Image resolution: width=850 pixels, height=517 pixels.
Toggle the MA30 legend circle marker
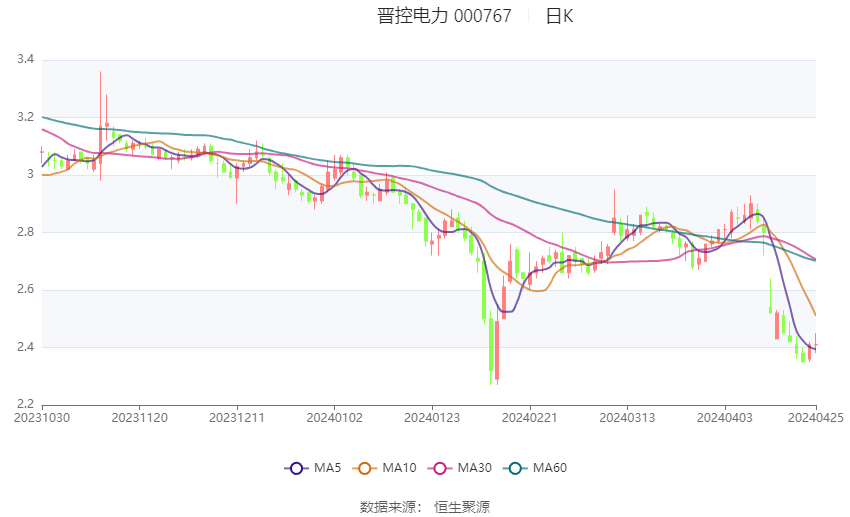(440, 468)
